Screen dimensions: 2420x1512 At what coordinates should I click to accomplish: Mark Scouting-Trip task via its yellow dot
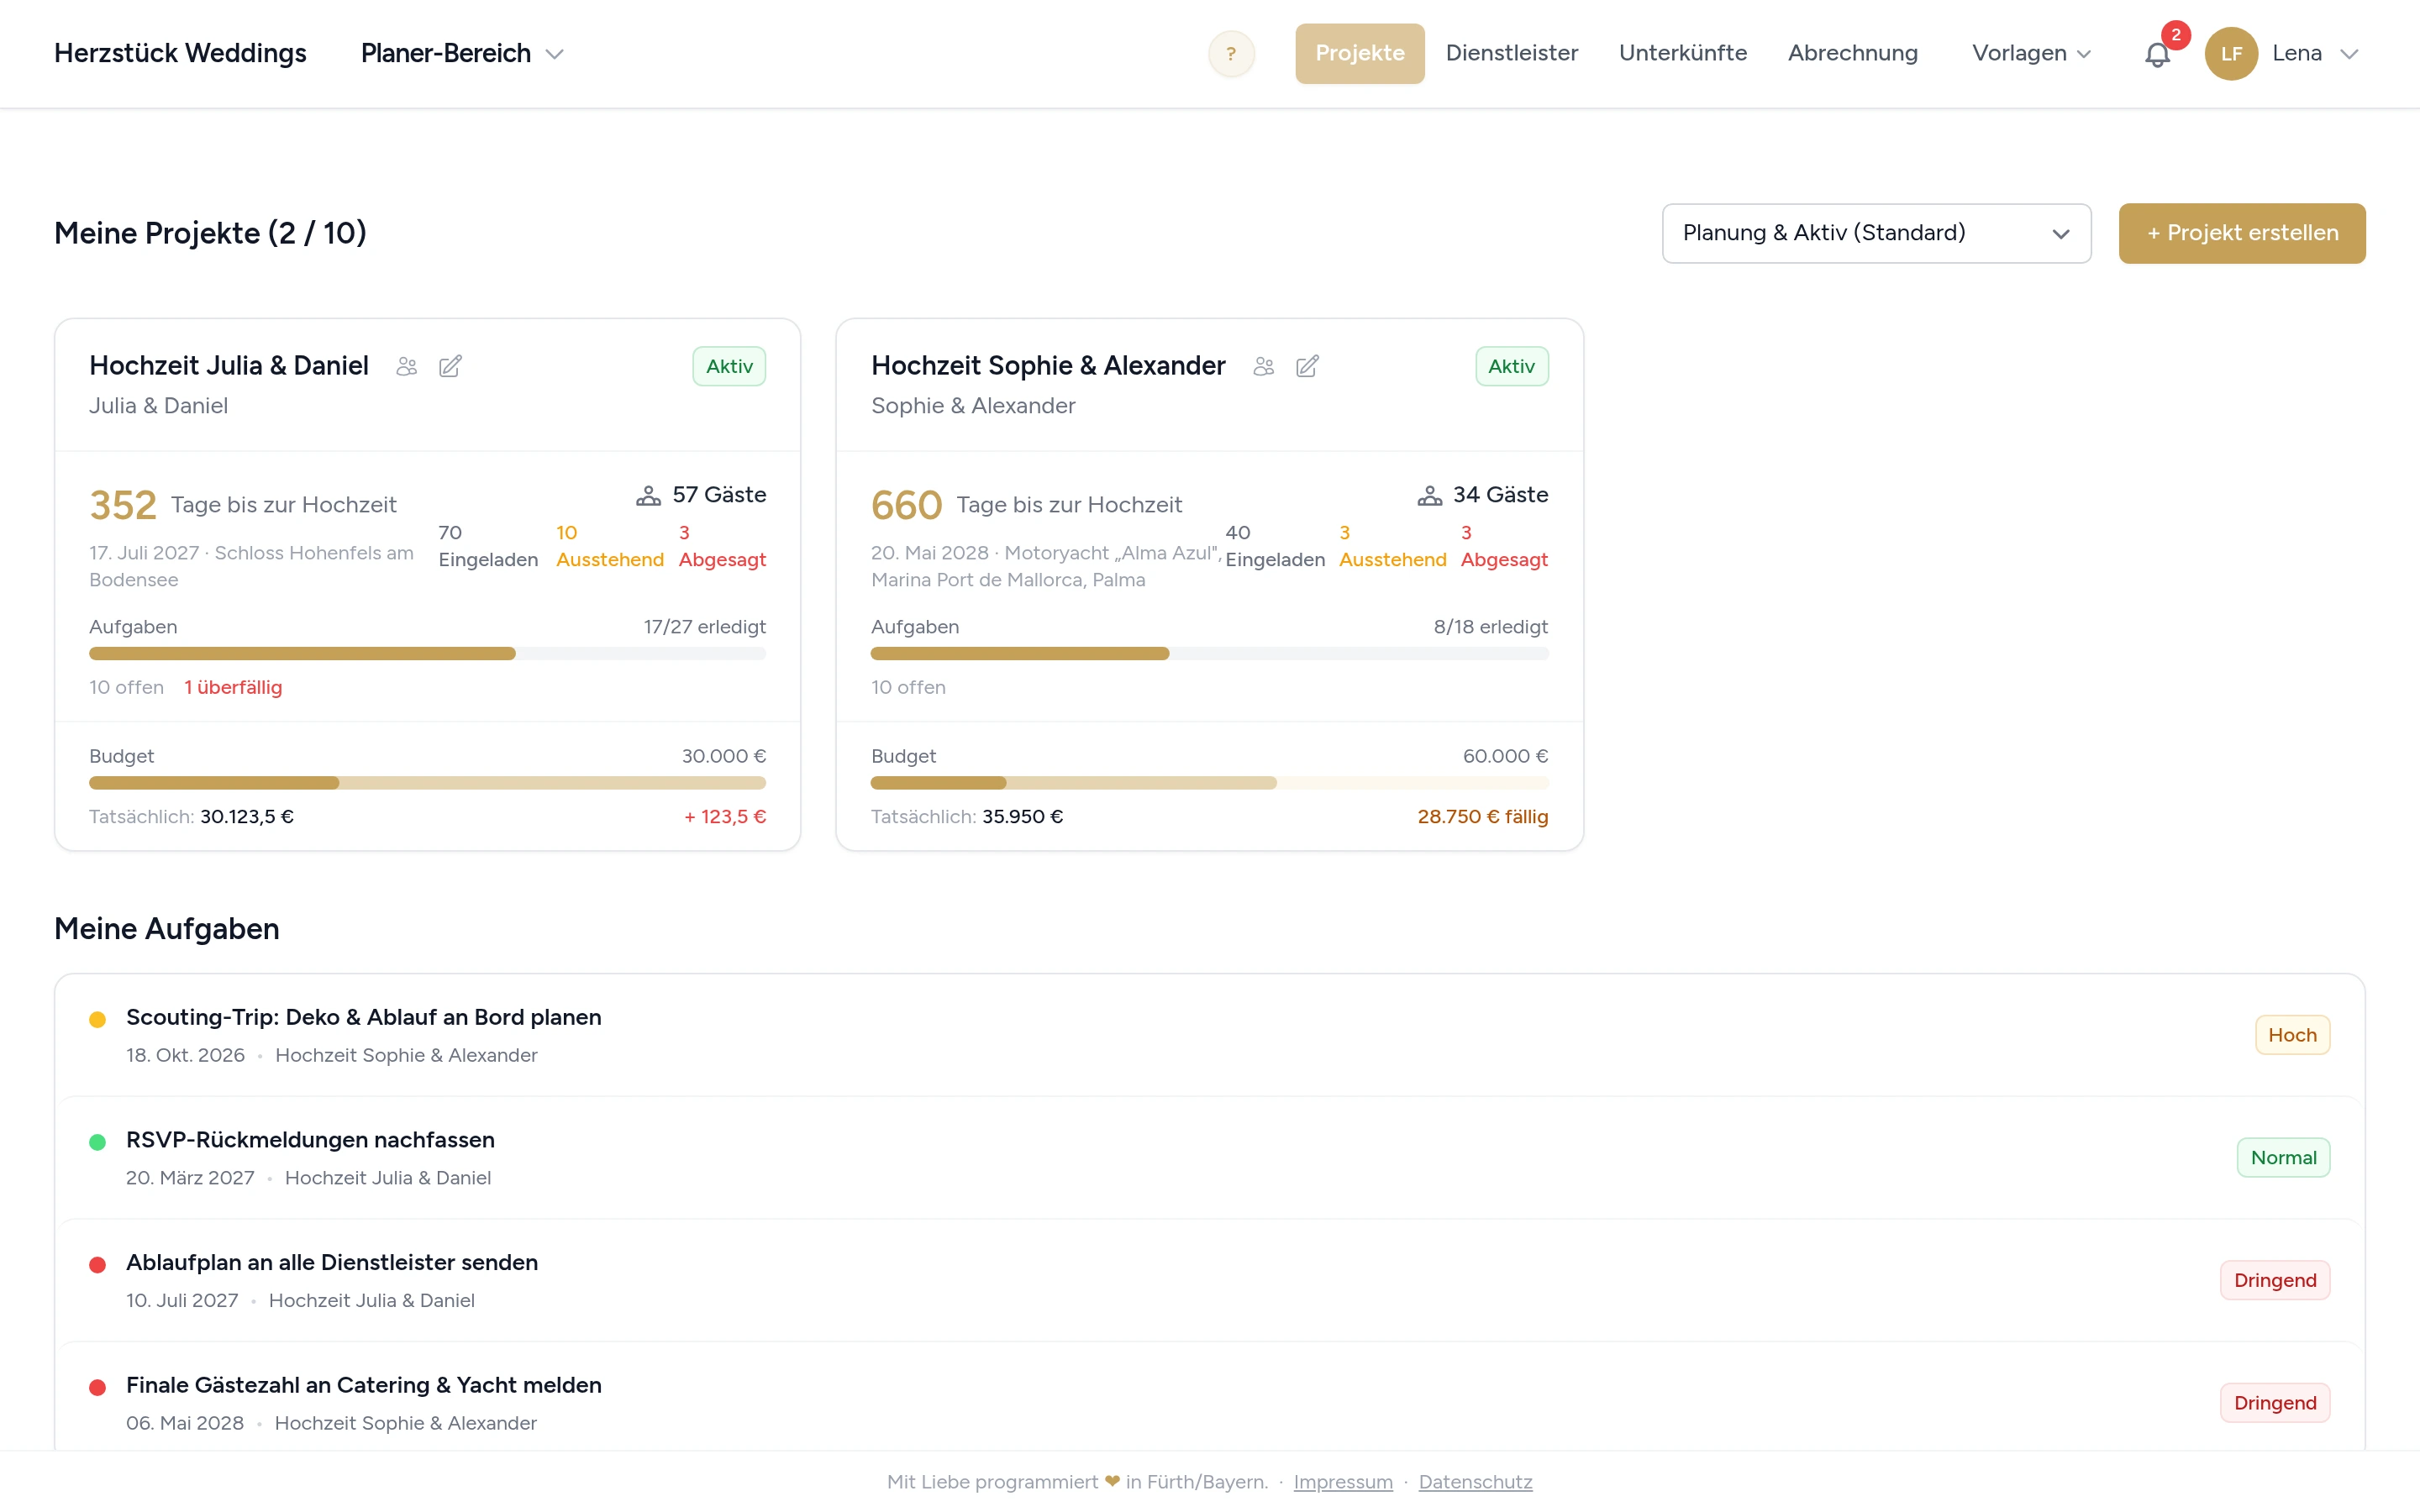click(x=97, y=1019)
